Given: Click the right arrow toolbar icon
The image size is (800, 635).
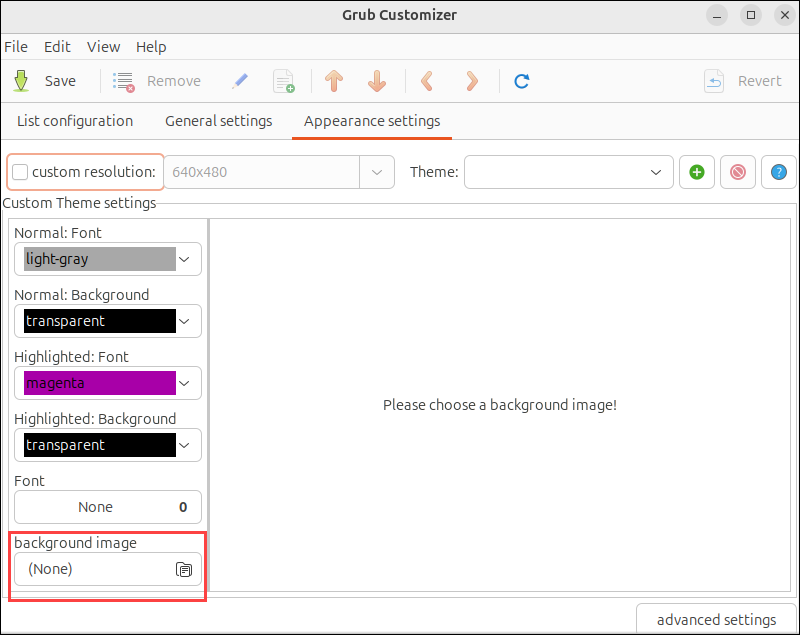Looking at the screenshot, I should tap(472, 81).
